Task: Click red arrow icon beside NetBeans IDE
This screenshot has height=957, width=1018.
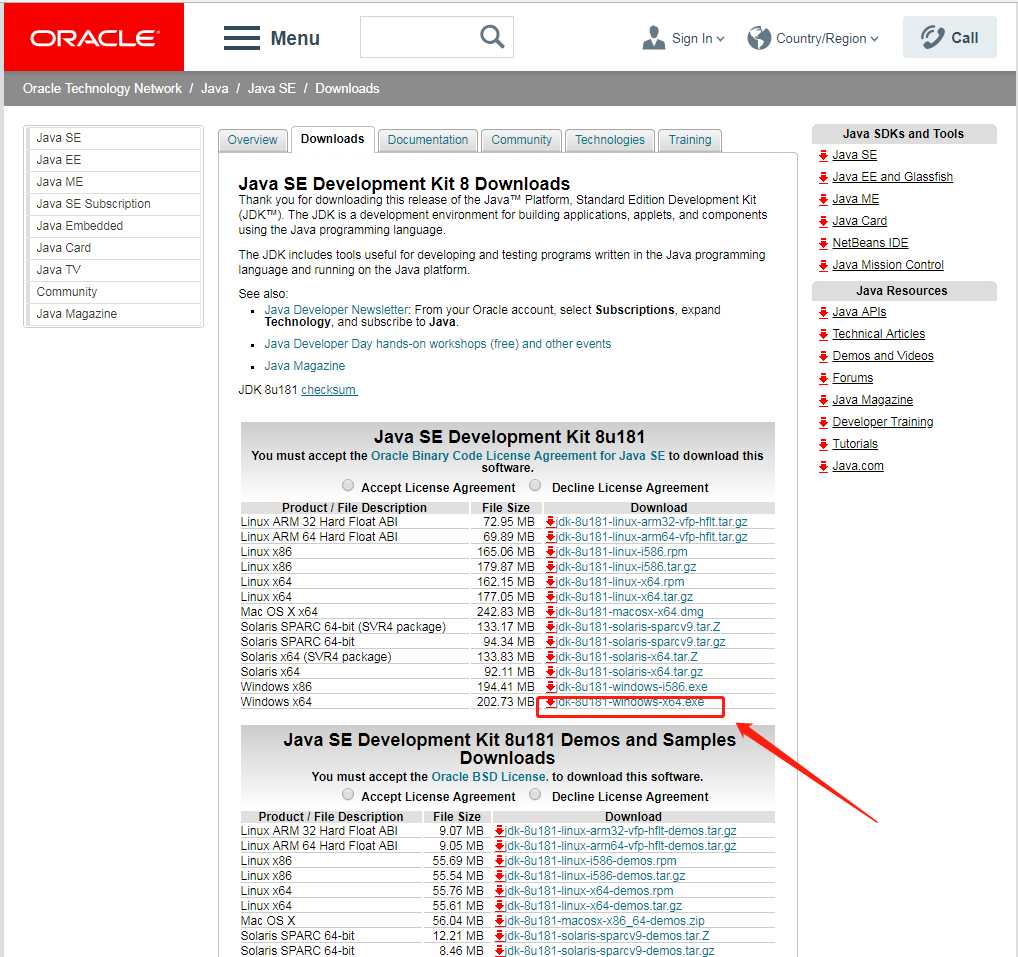Action: pos(823,243)
